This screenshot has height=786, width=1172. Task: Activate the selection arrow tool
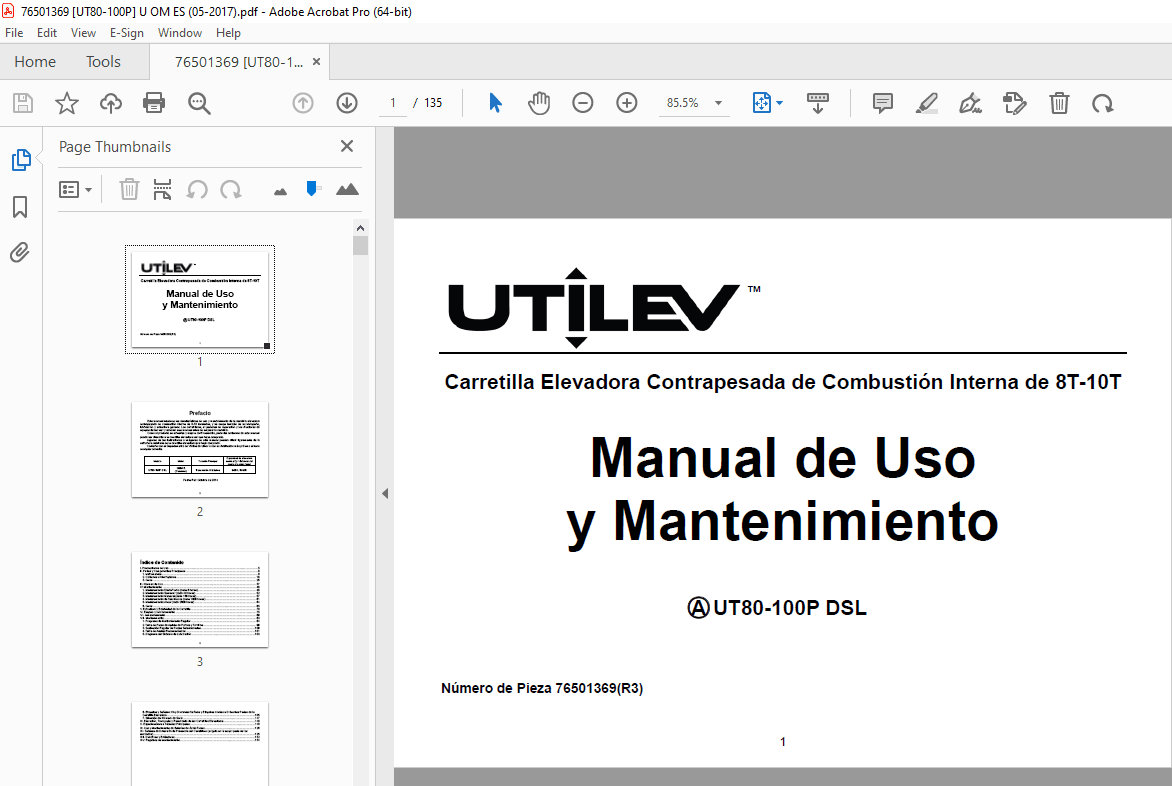point(495,102)
